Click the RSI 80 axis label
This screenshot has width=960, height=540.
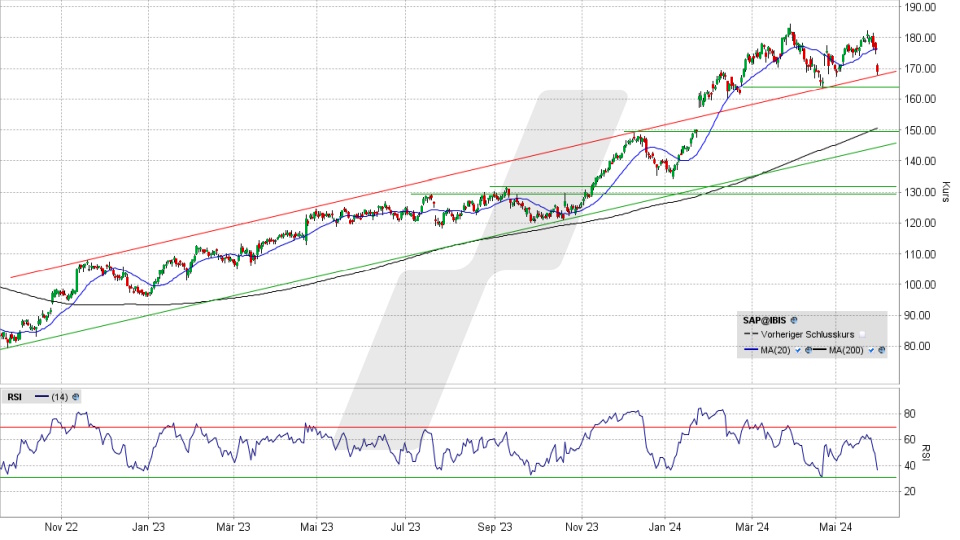tap(910, 414)
